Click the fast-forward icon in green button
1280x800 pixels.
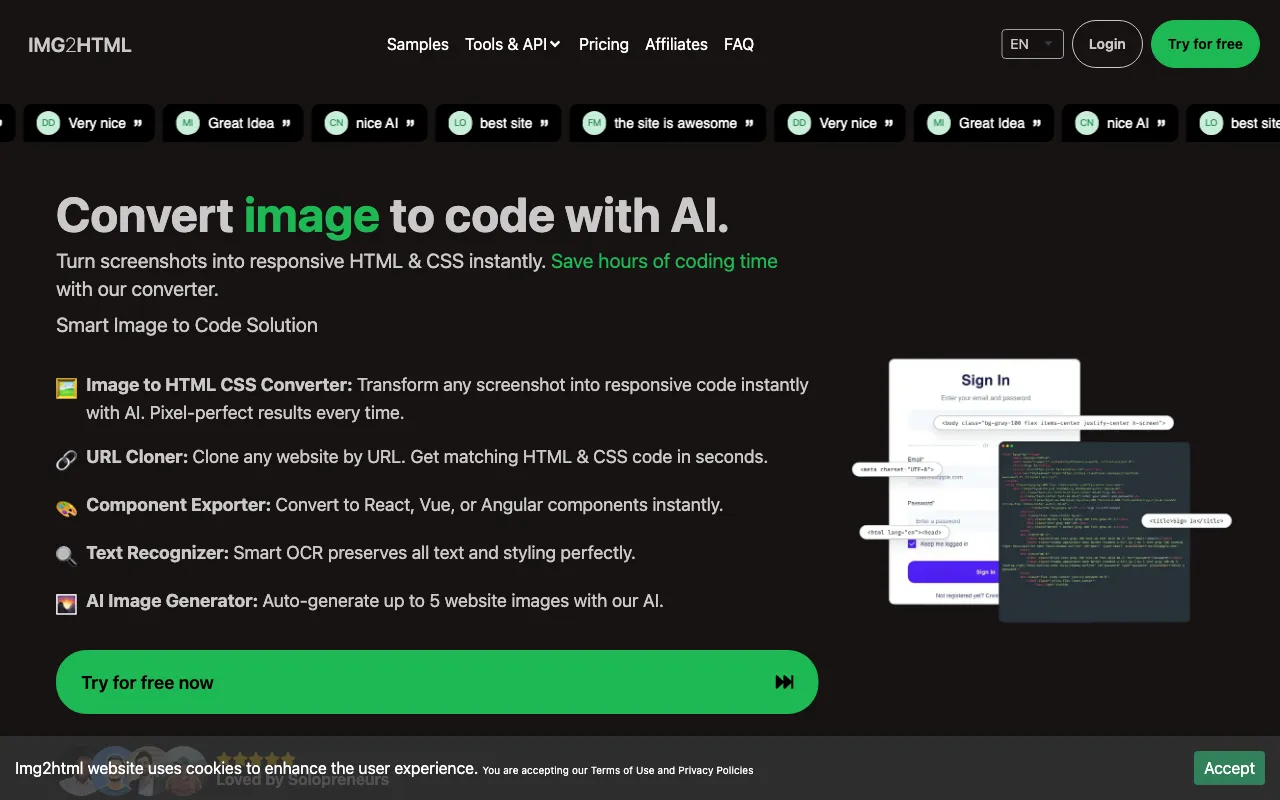785,682
